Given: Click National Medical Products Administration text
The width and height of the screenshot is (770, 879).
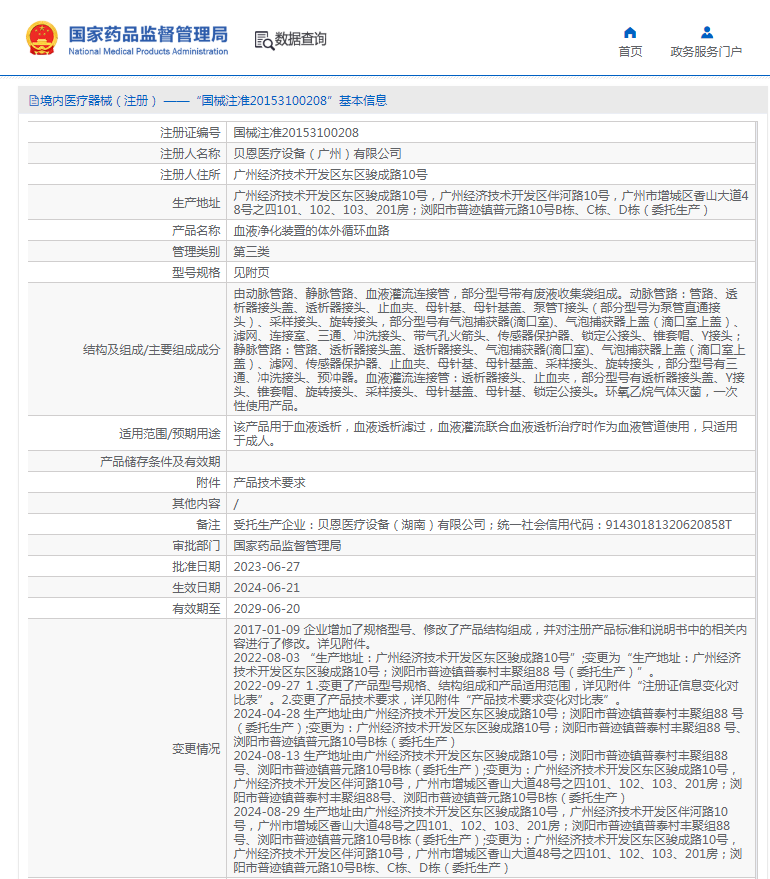Looking at the screenshot, I should [x=149, y=52].
